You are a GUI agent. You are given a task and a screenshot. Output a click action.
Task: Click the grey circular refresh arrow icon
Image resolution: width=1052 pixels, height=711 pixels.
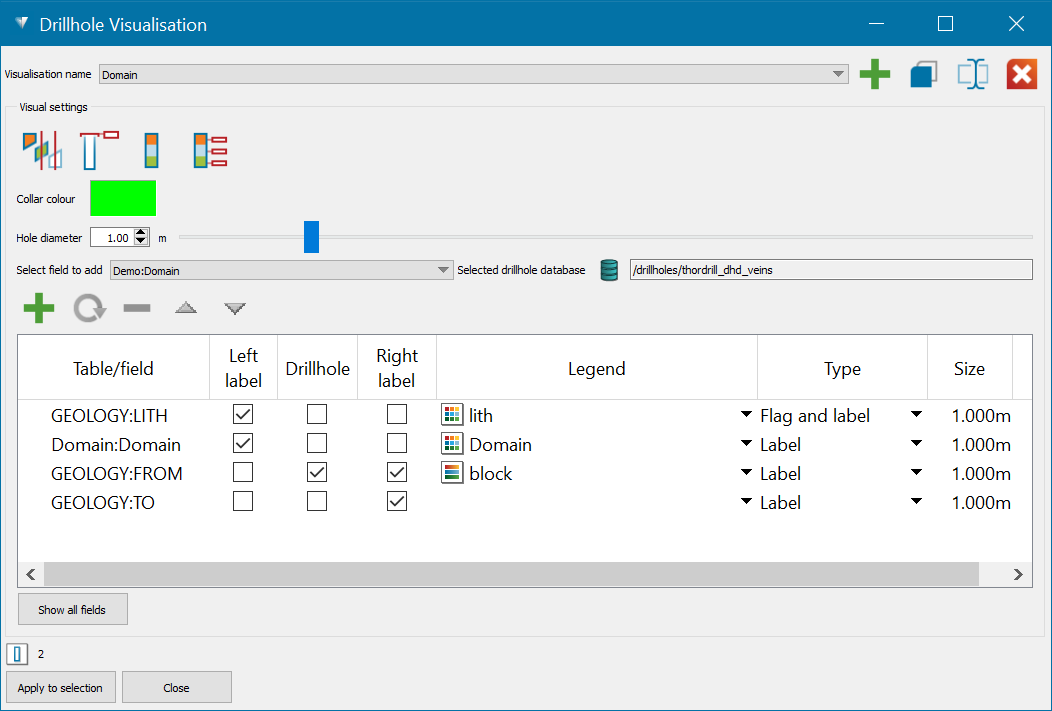coord(89,309)
